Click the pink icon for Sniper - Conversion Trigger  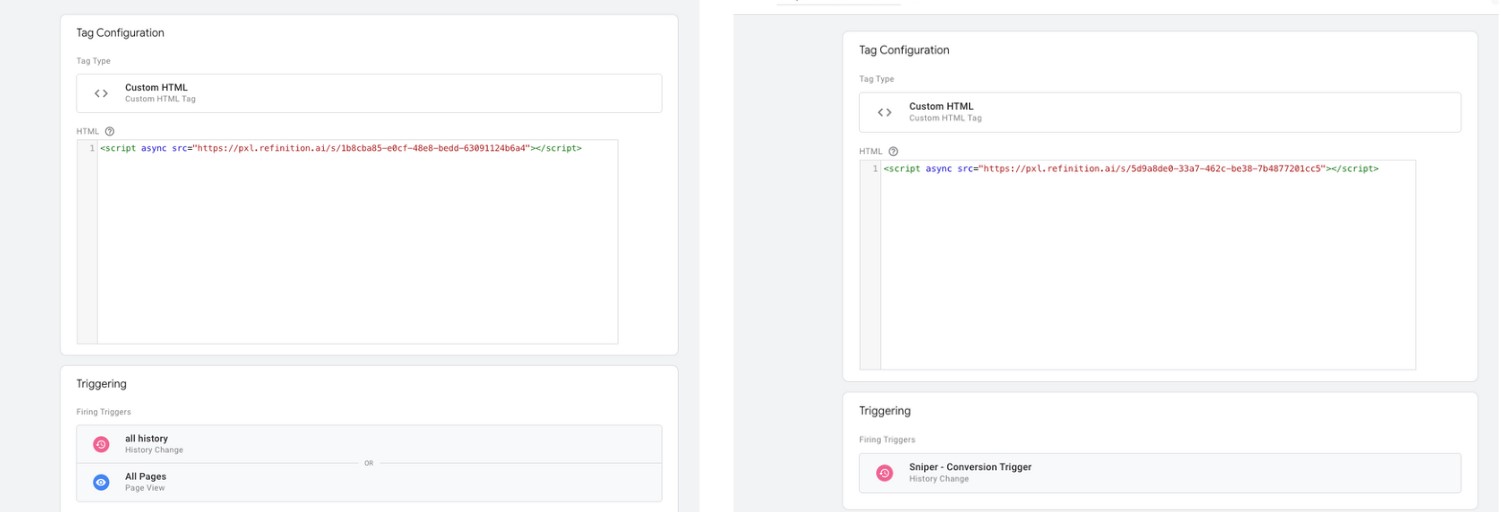(x=884, y=473)
